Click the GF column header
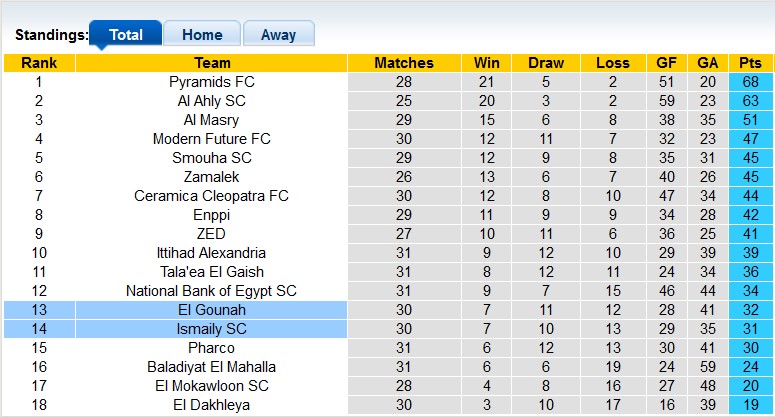 click(667, 63)
